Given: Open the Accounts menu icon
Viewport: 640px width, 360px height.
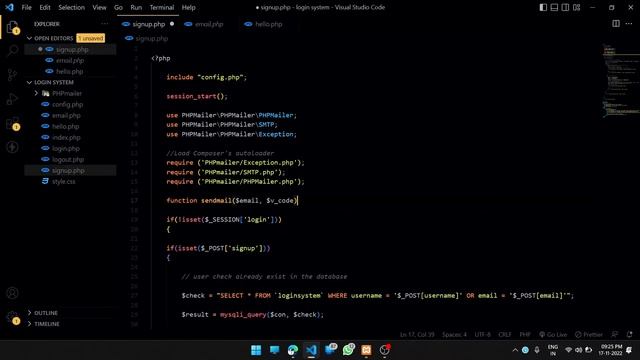Looking at the screenshot, I should point(12,293).
